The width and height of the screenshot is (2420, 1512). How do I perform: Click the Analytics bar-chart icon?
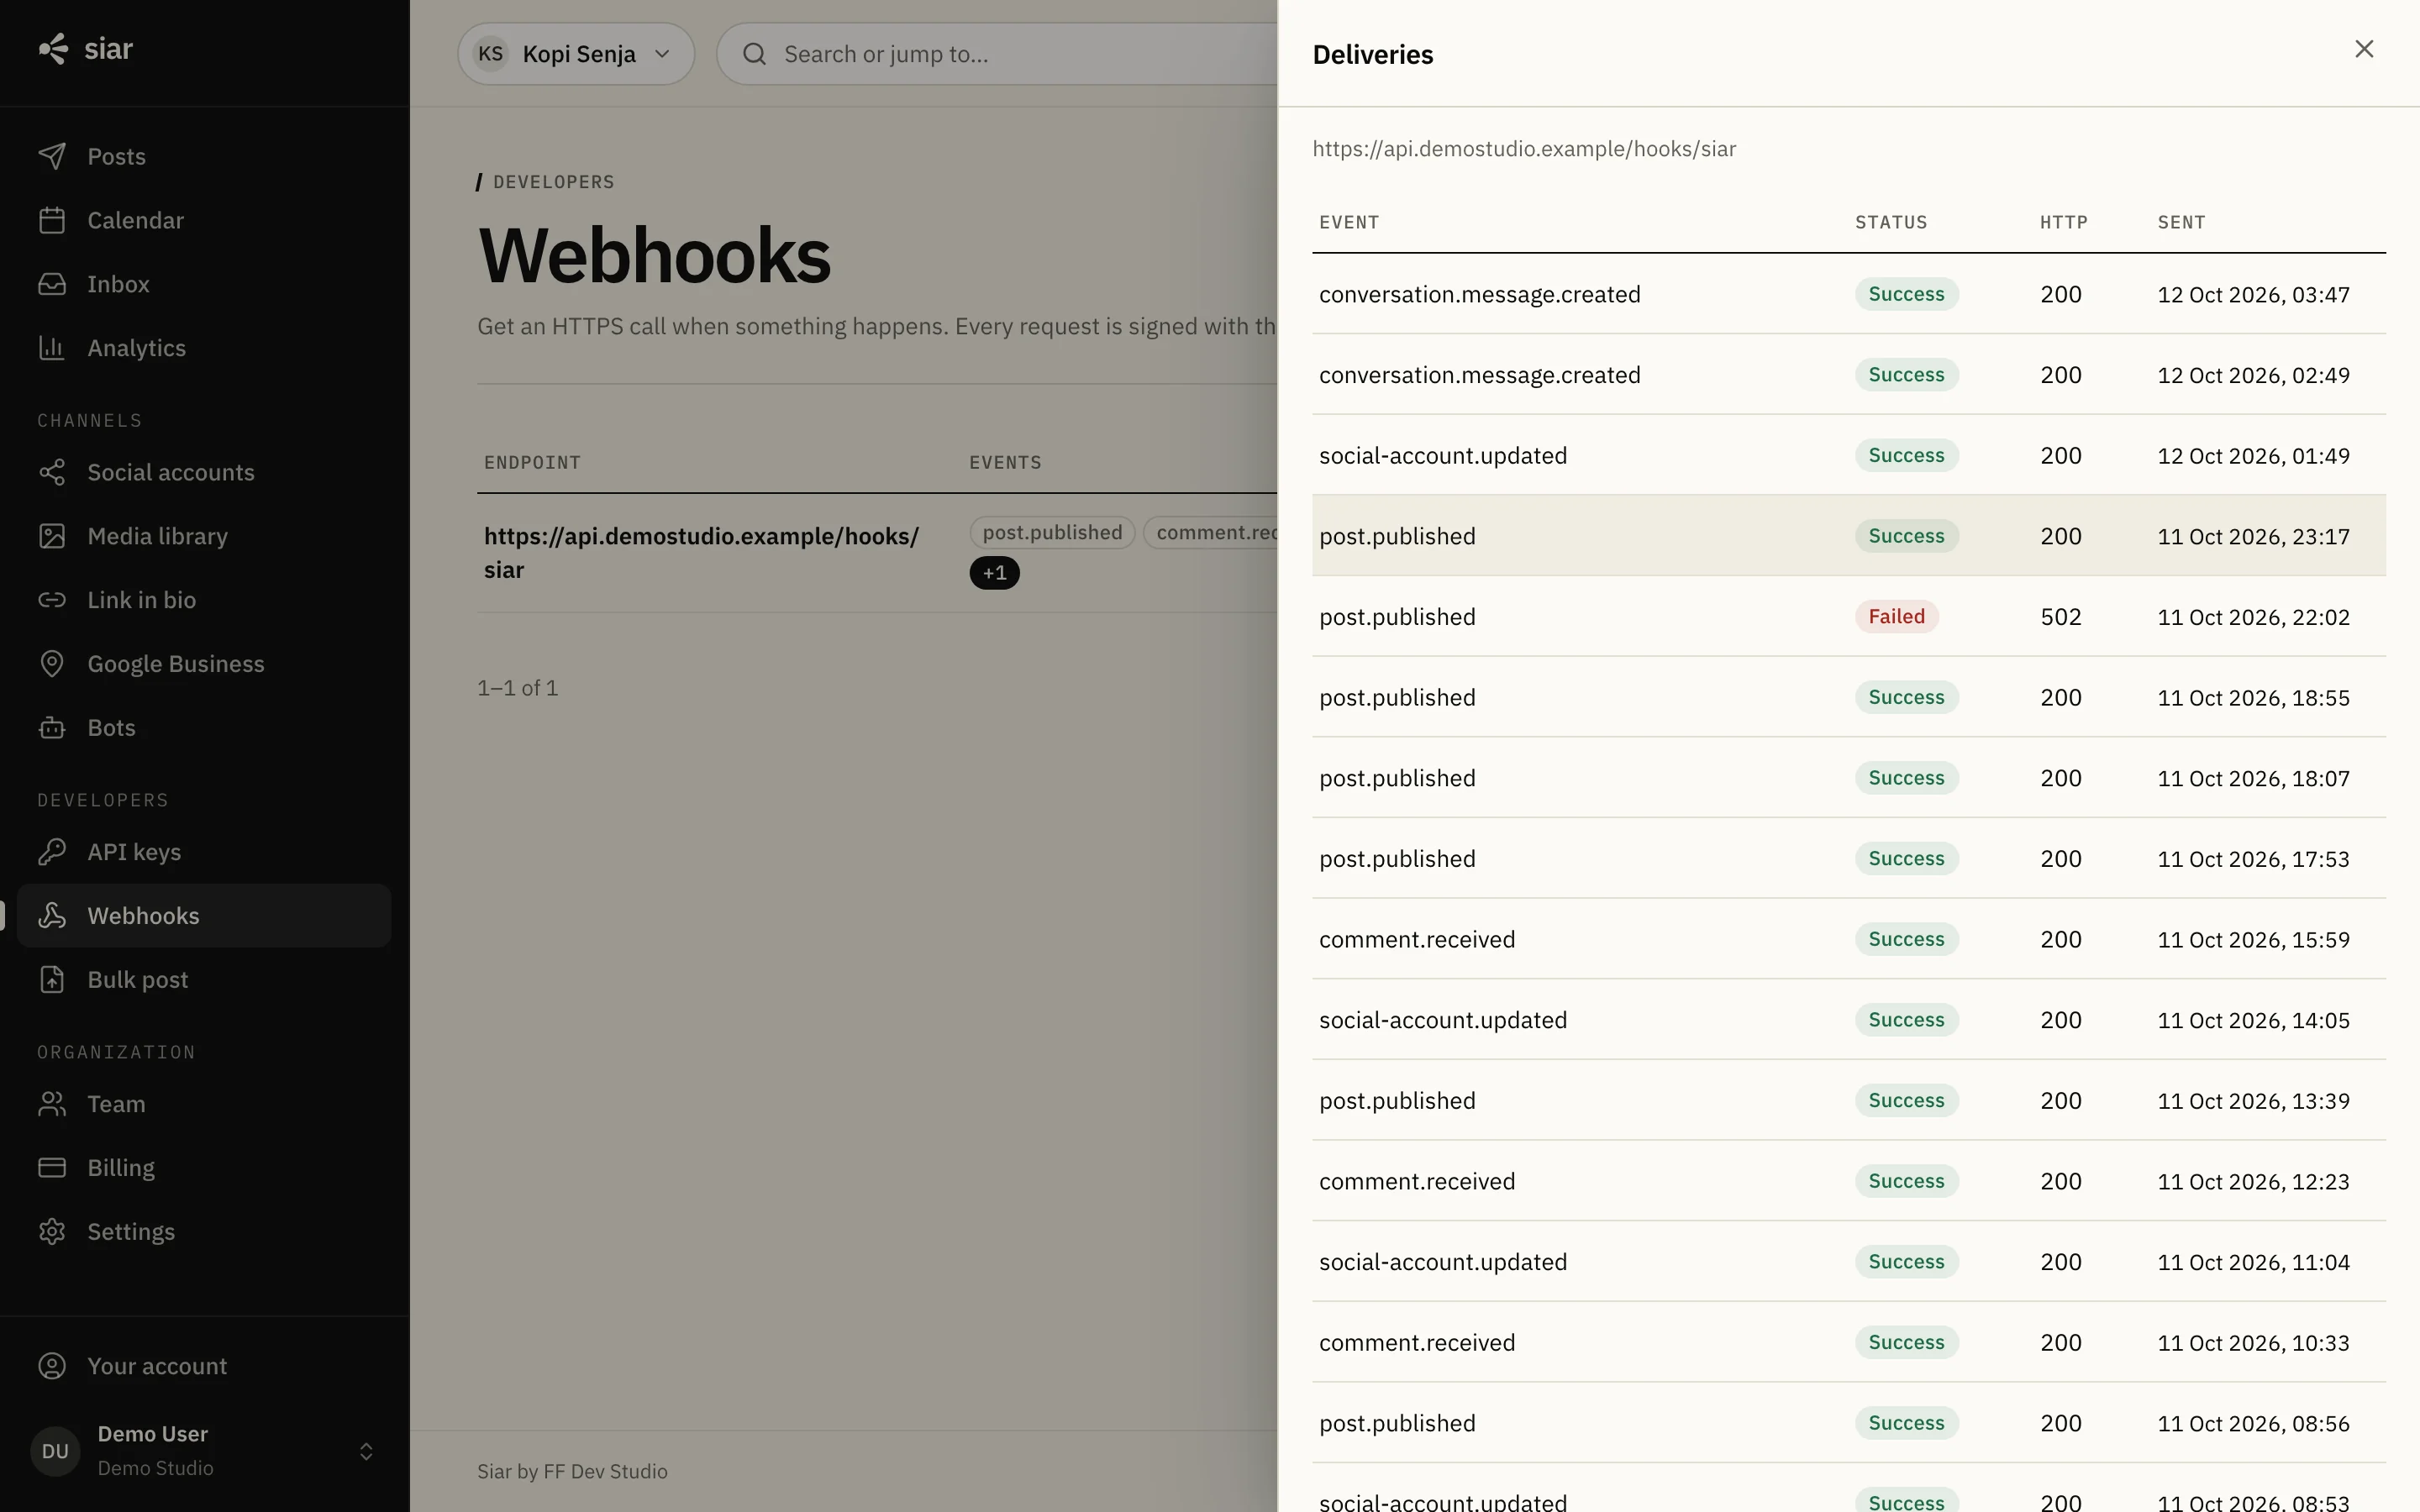(52, 348)
